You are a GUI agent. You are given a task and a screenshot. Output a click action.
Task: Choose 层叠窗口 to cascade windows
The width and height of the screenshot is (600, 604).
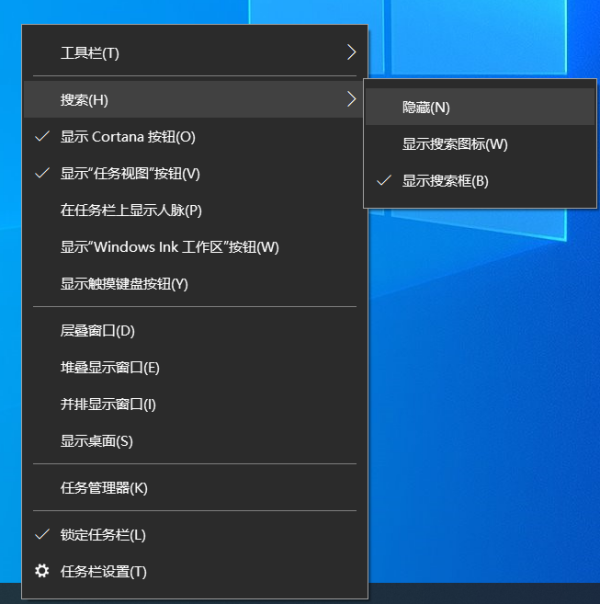[97, 330]
